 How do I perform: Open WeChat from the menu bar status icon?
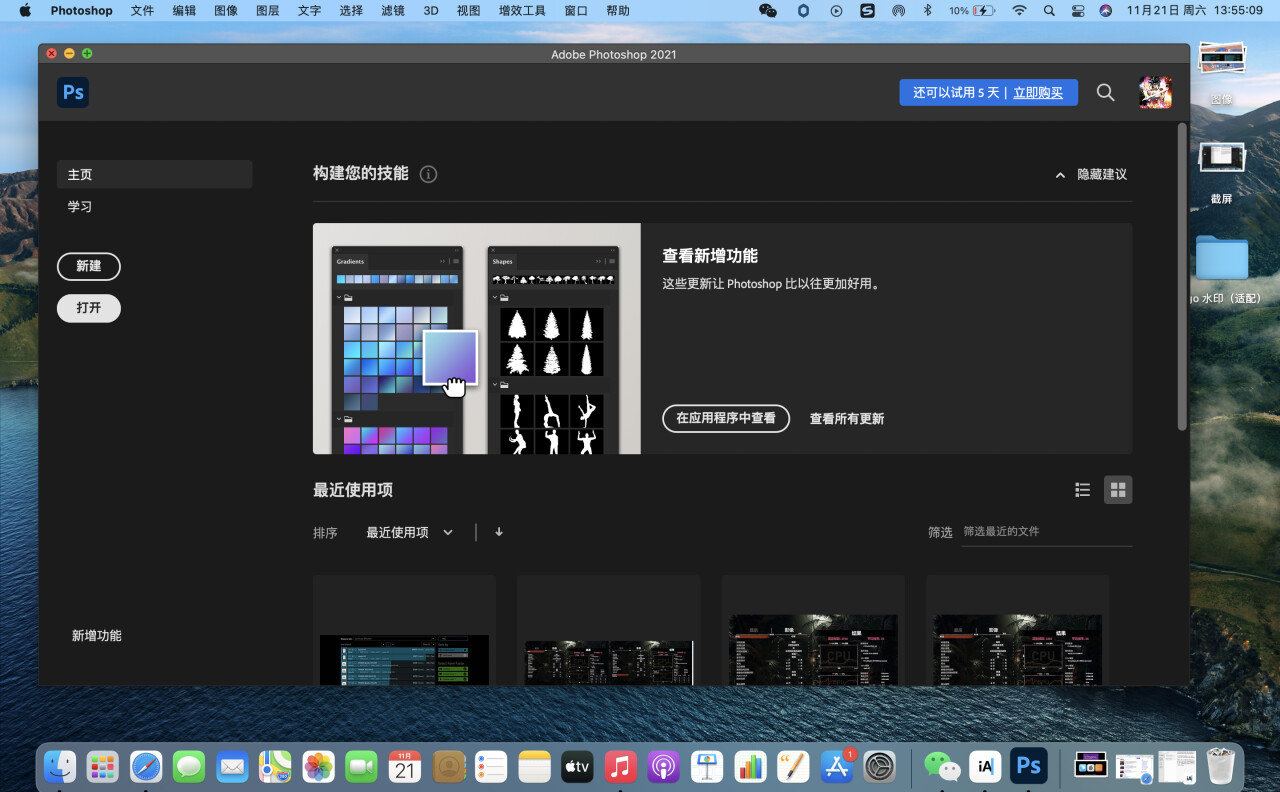point(768,10)
